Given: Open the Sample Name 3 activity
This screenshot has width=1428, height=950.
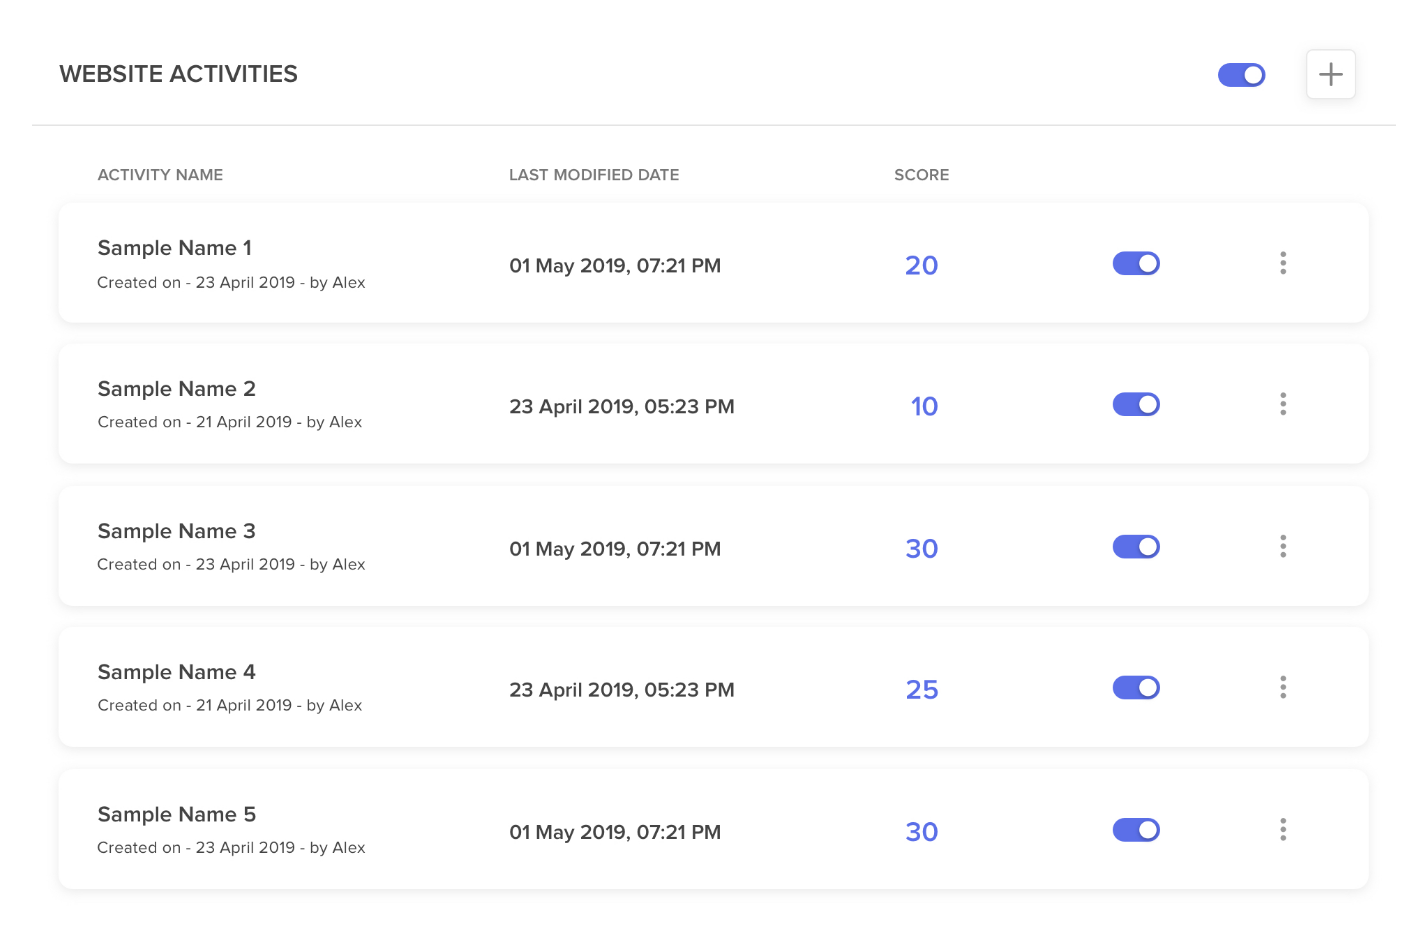Looking at the screenshot, I should 176,531.
